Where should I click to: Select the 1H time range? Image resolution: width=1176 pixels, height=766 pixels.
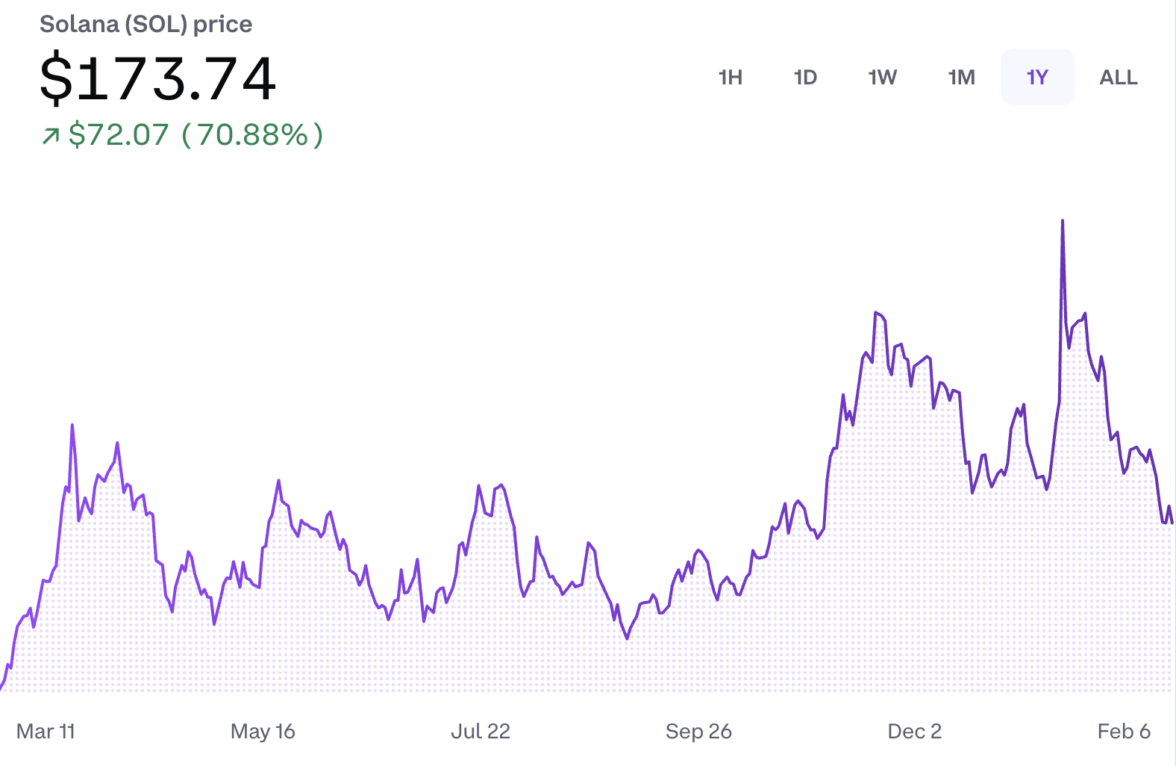coord(730,77)
